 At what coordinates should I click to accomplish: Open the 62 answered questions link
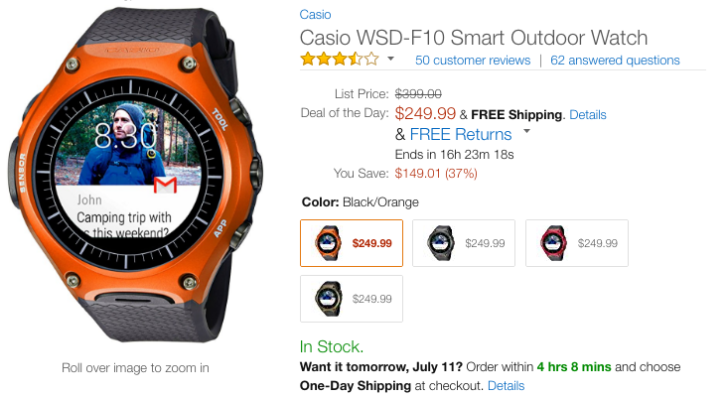615,60
